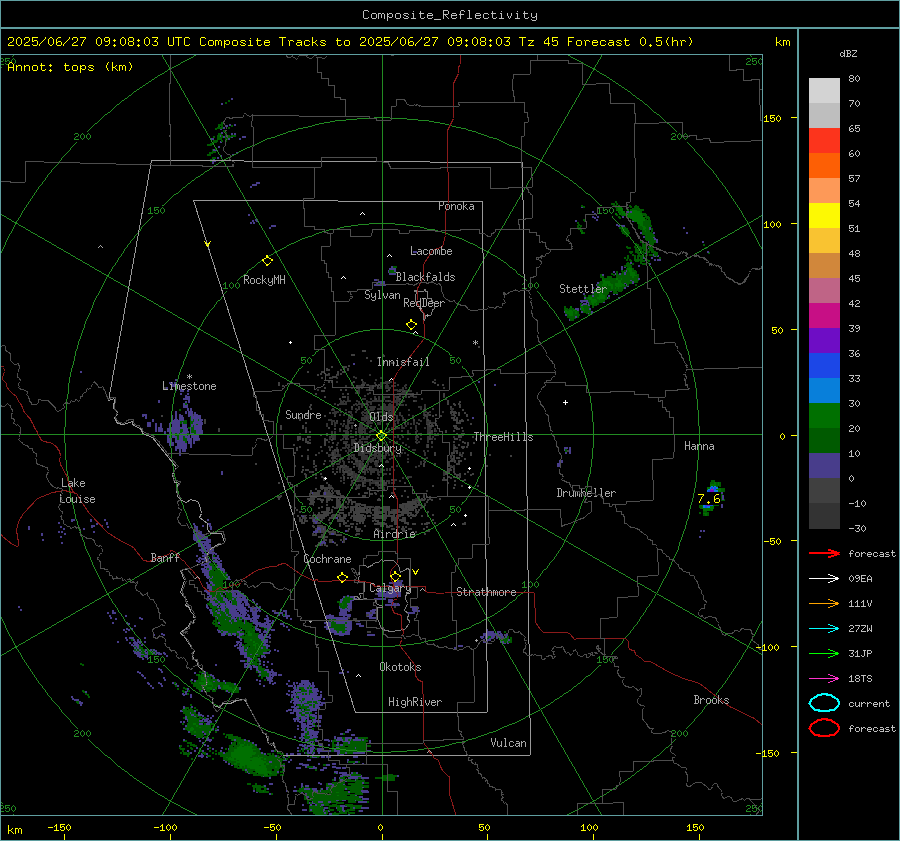Click the indigo 10 dBZ color swatch

pos(824,466)
